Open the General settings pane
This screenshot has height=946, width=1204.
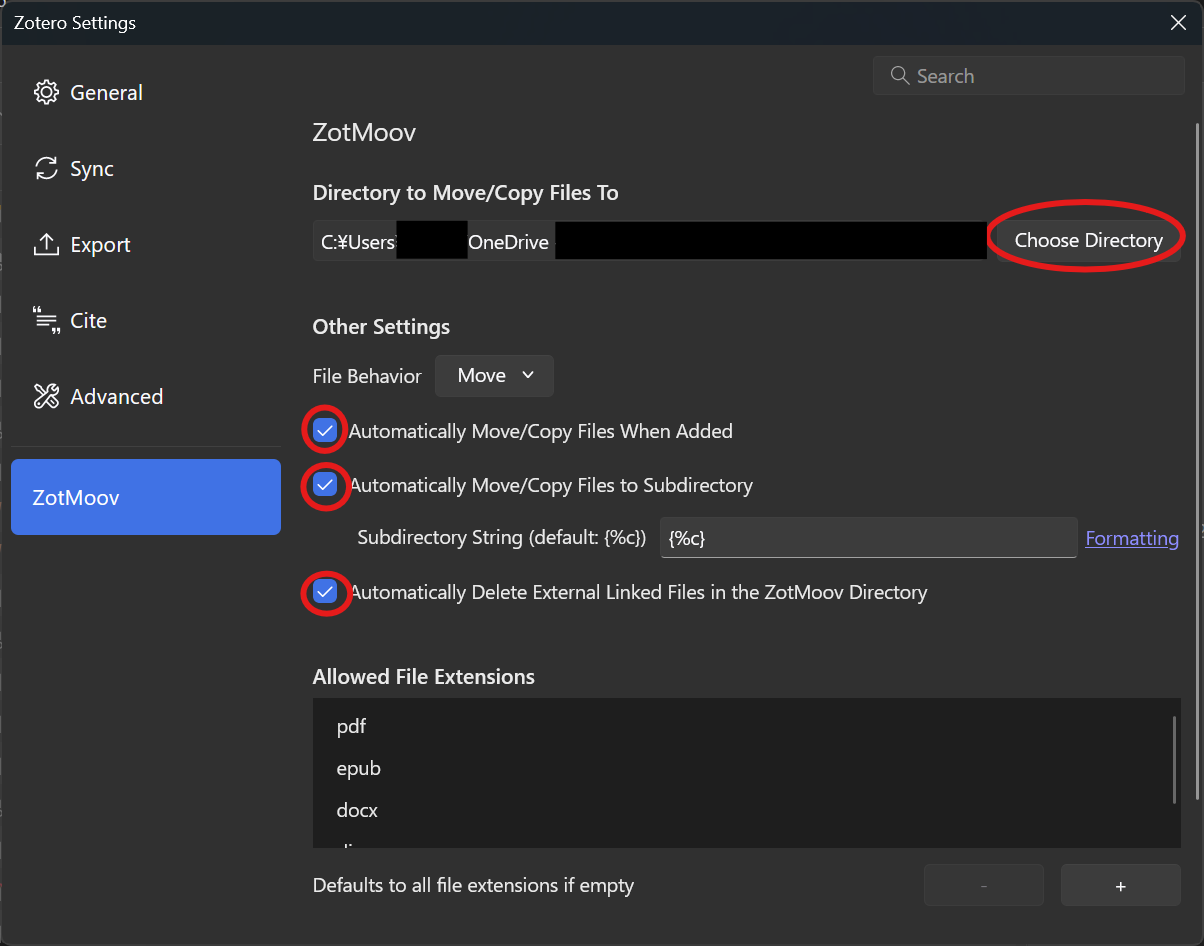coord(146,93)
